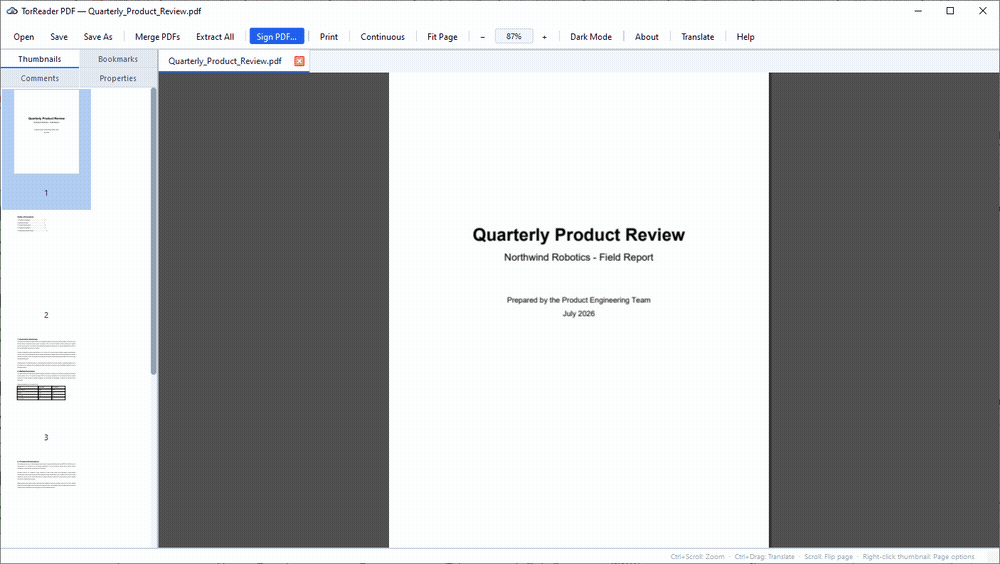Click the TorReader app icon in title bar
1000x564 pixels.
(11, 11)
